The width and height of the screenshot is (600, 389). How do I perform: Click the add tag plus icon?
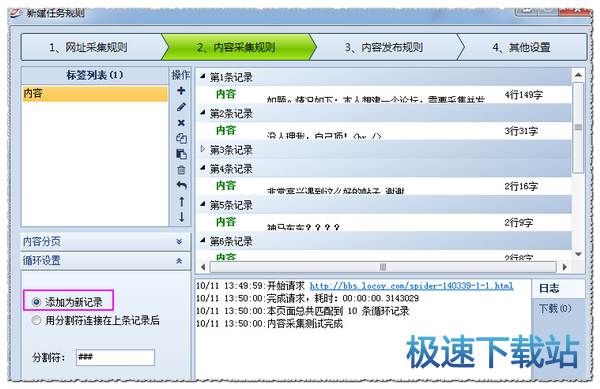point(181,91)
